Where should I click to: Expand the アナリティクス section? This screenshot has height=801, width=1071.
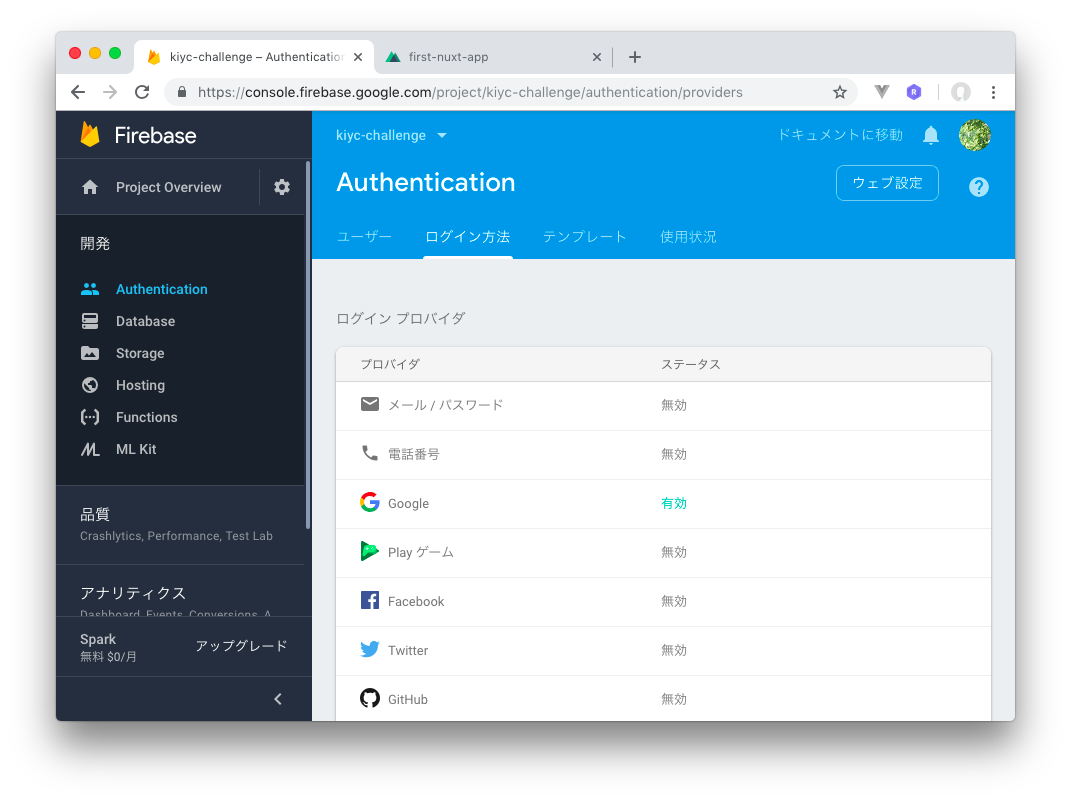coord(180,591)
